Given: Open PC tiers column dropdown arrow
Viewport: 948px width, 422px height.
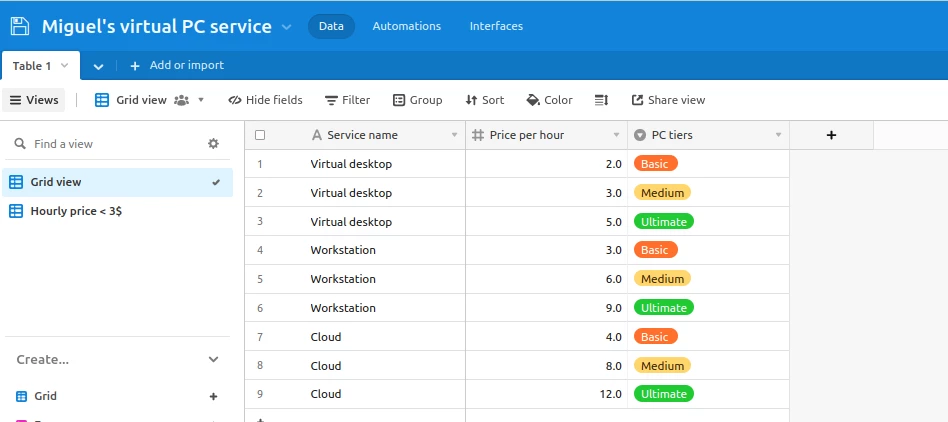Looking at the screenshot, I should pyautogui.click(x=779, y=135).
